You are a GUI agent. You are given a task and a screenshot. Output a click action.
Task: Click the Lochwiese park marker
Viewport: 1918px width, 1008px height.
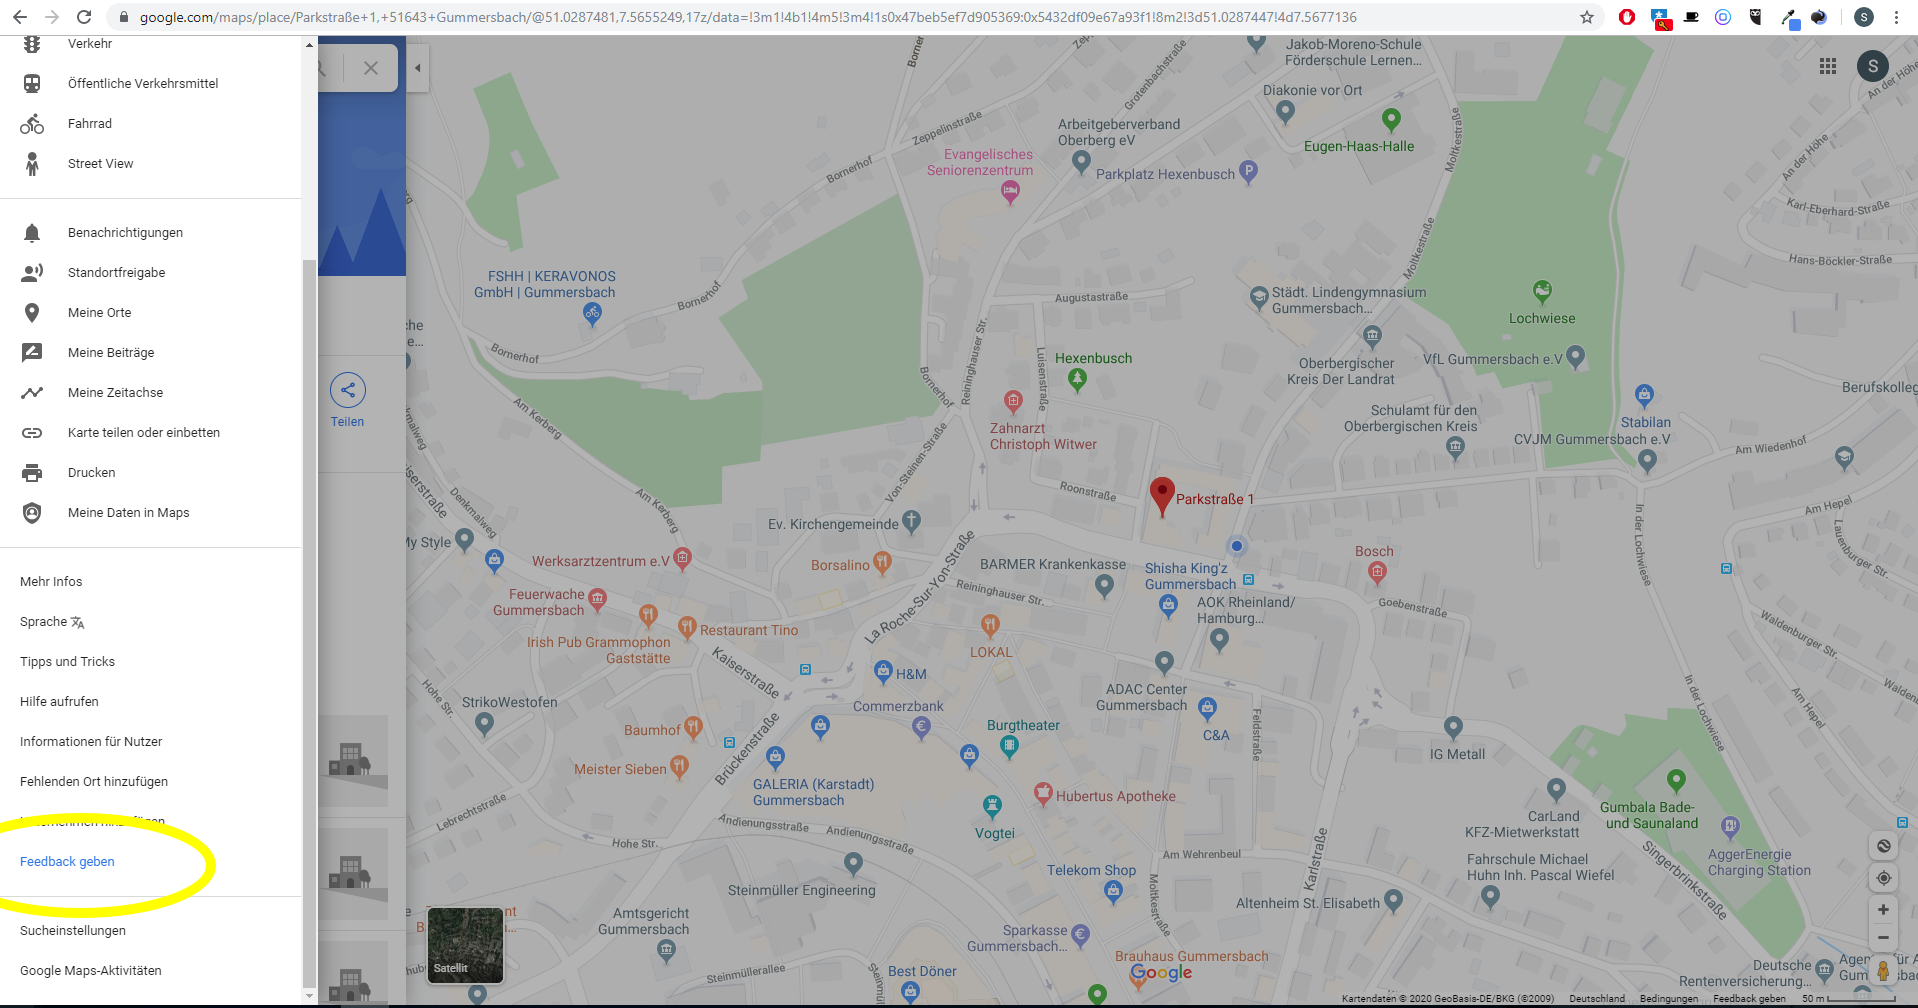[x=1543, y=291]
